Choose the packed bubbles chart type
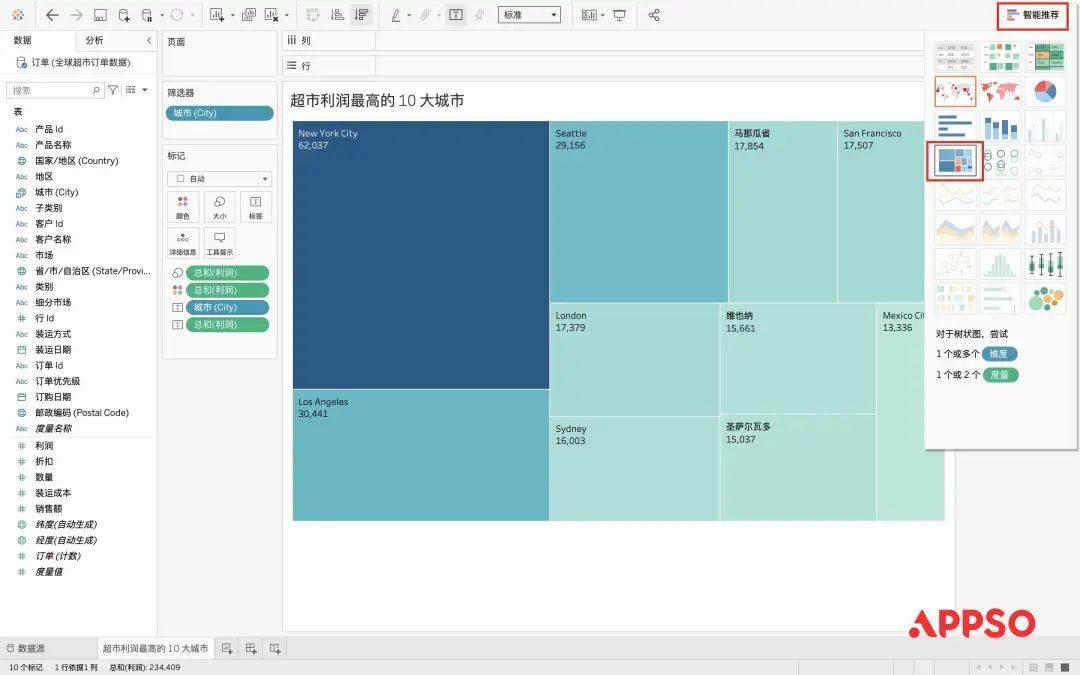Screen dimensions: 1080x675 (x=1044, y=298)
